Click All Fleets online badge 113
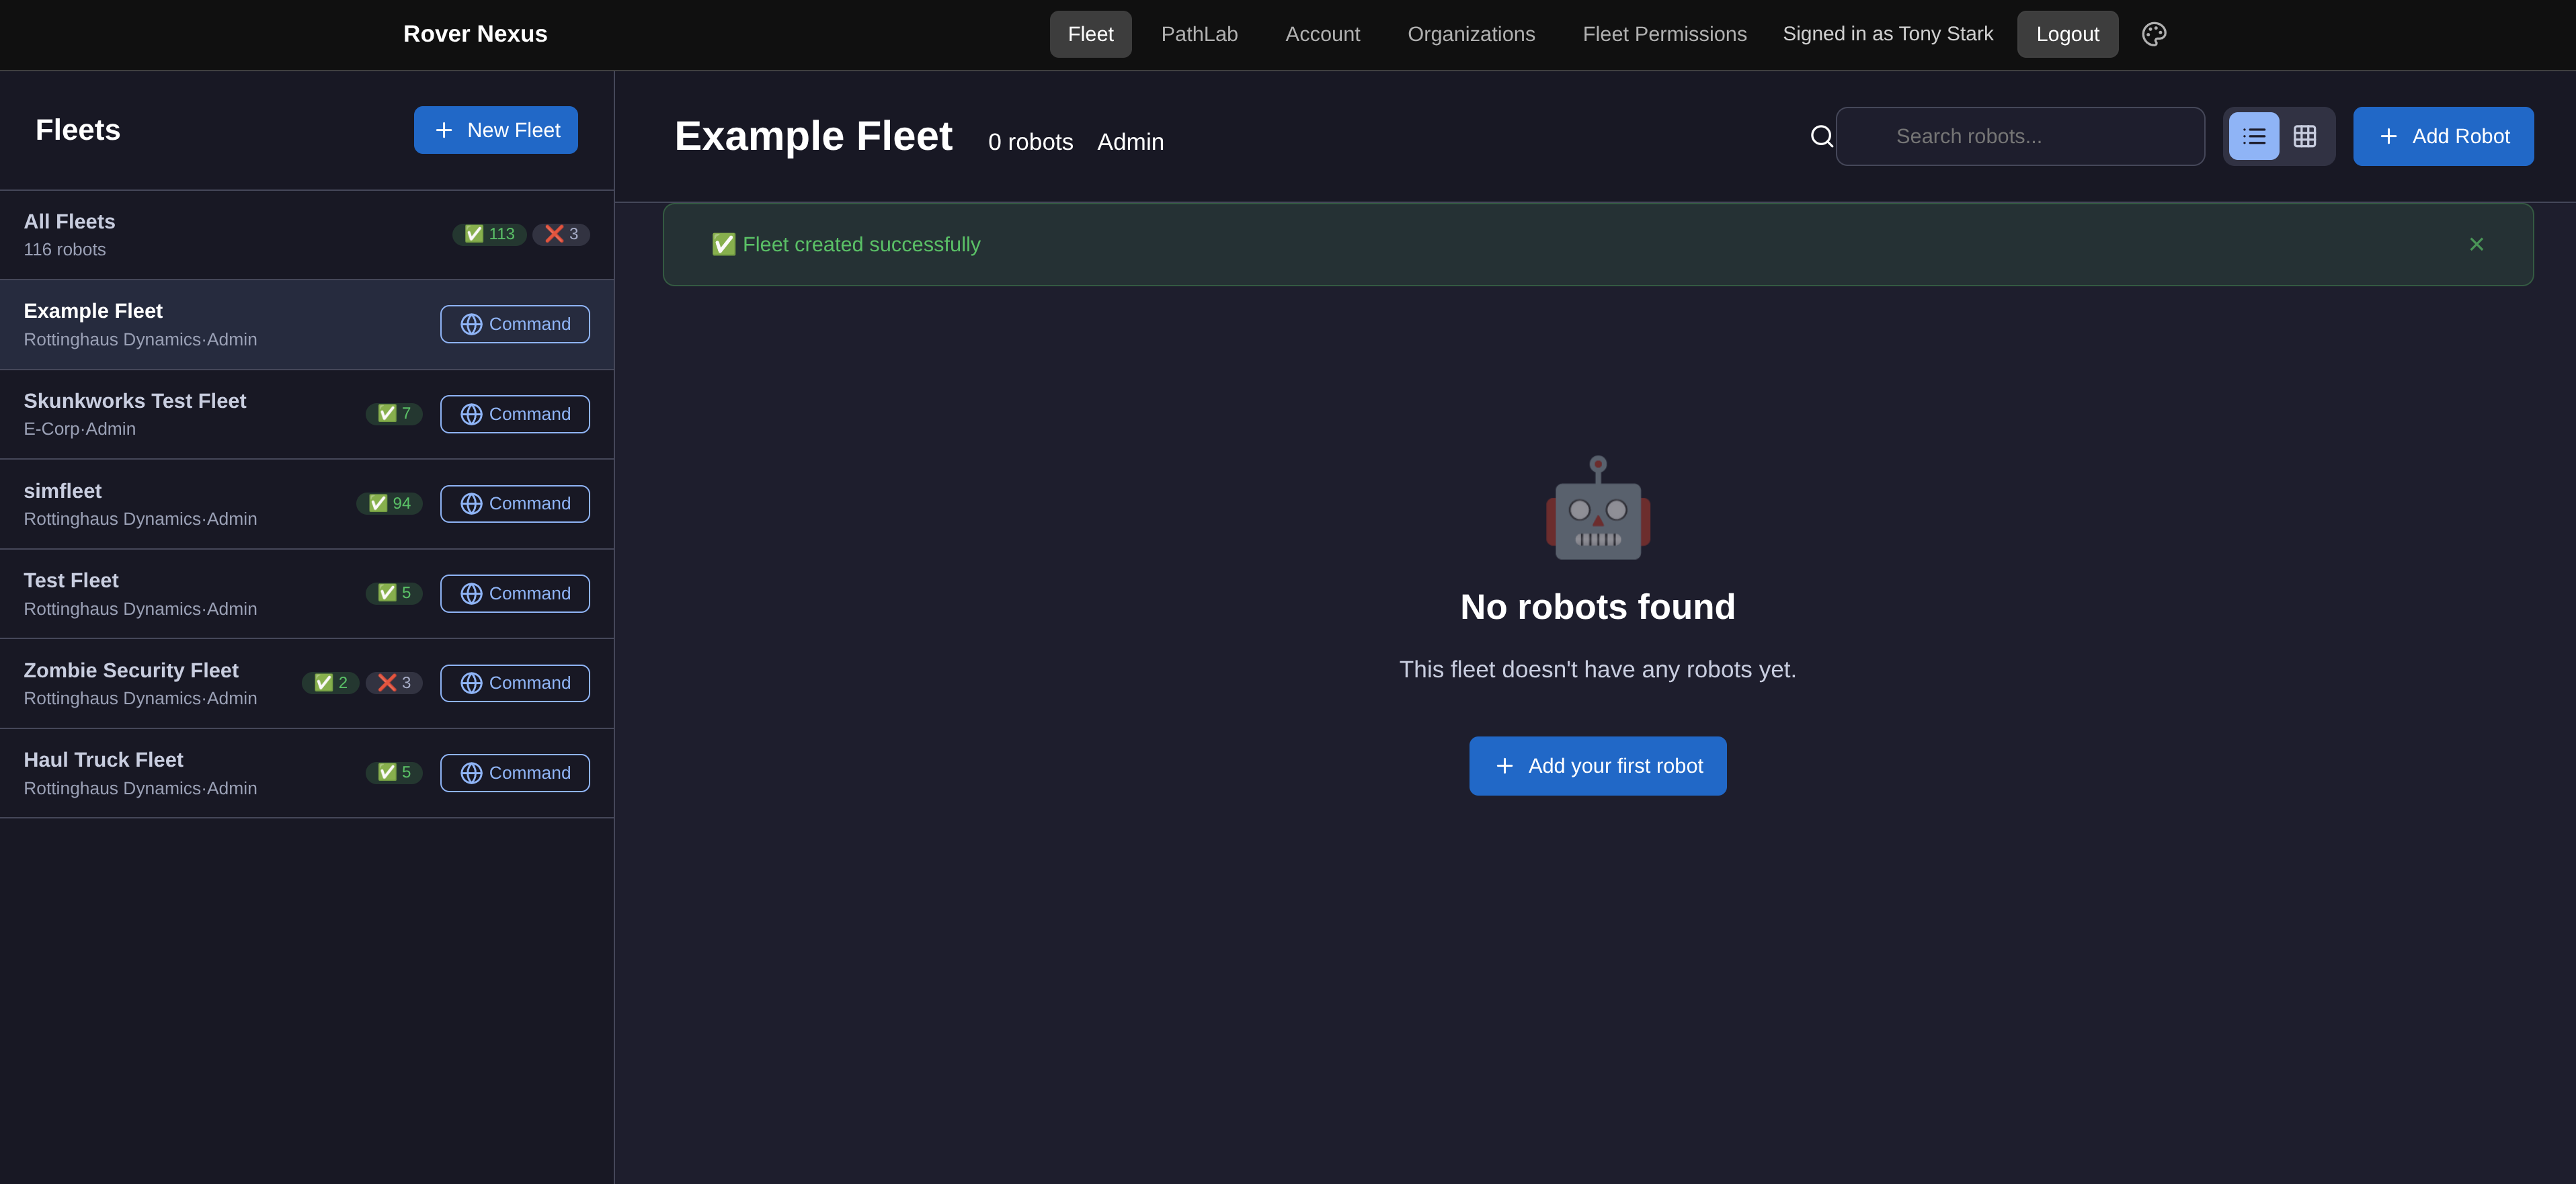The image size is (2576, 1184). (489, 234)
